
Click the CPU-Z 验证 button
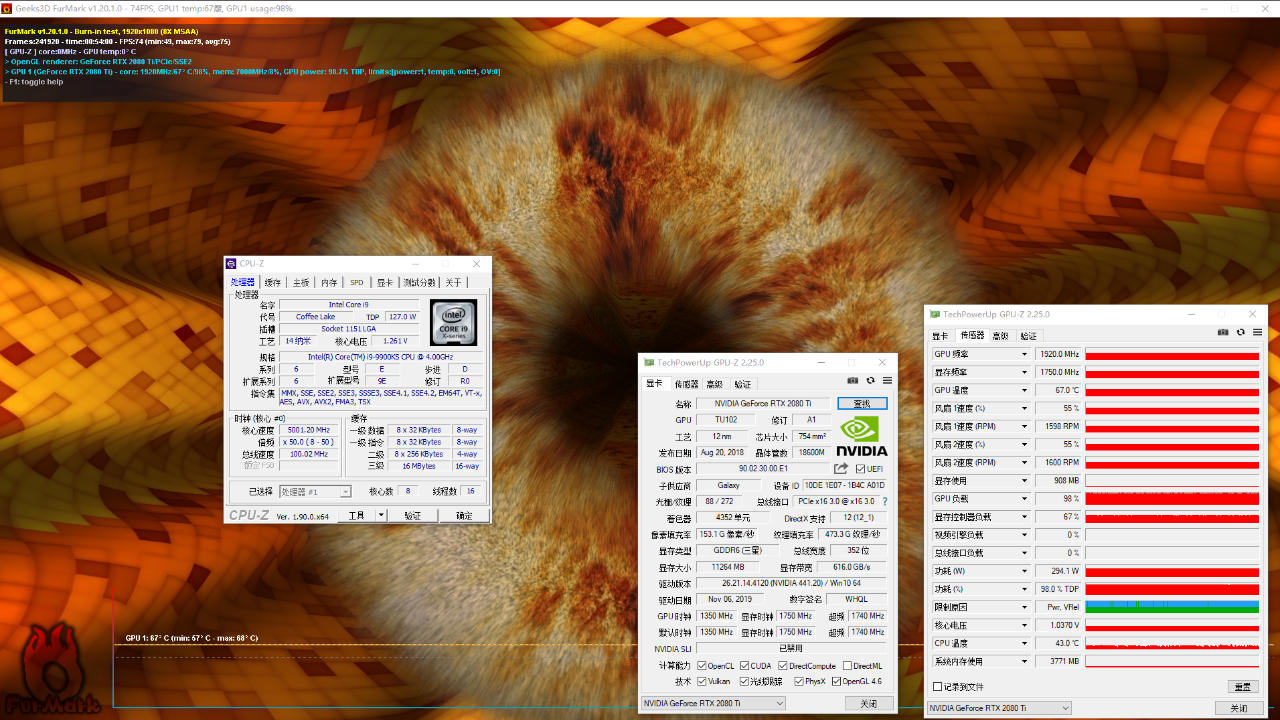click(413, 516)
